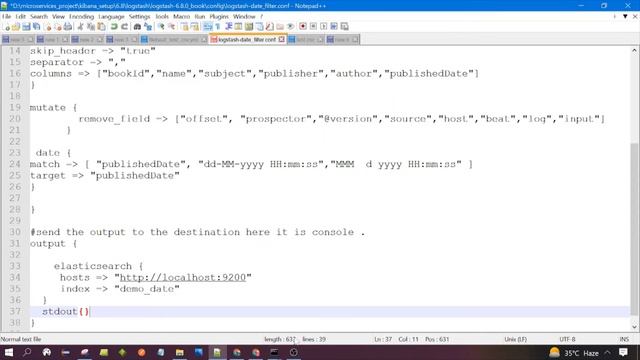This screenshot has width=640, height=360.
Task: Undo the last edit with green arrow icon
Action: [x=114, y=27]
